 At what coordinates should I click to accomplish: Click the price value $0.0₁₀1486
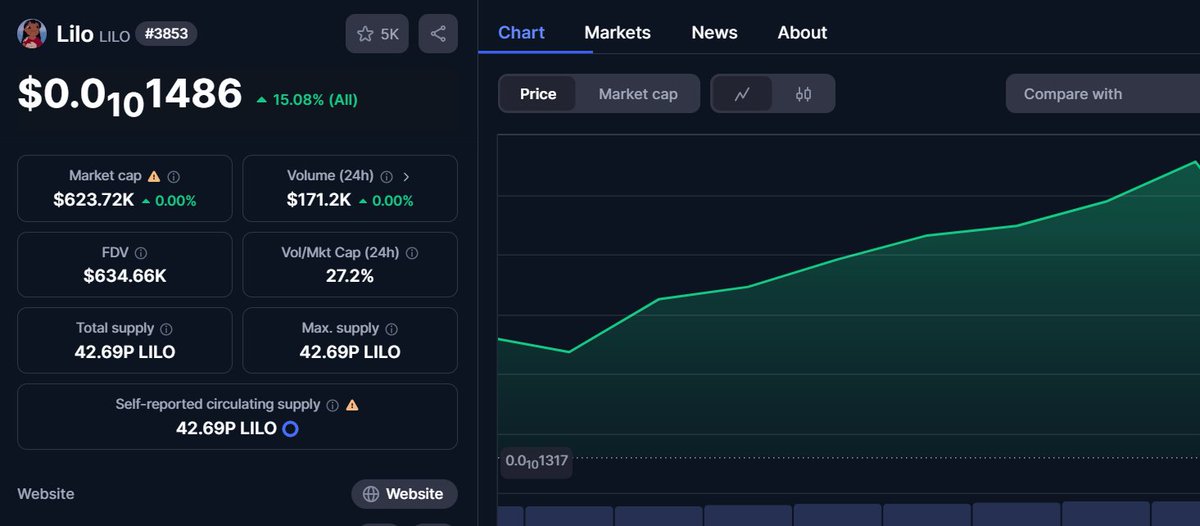pos(130,96)
